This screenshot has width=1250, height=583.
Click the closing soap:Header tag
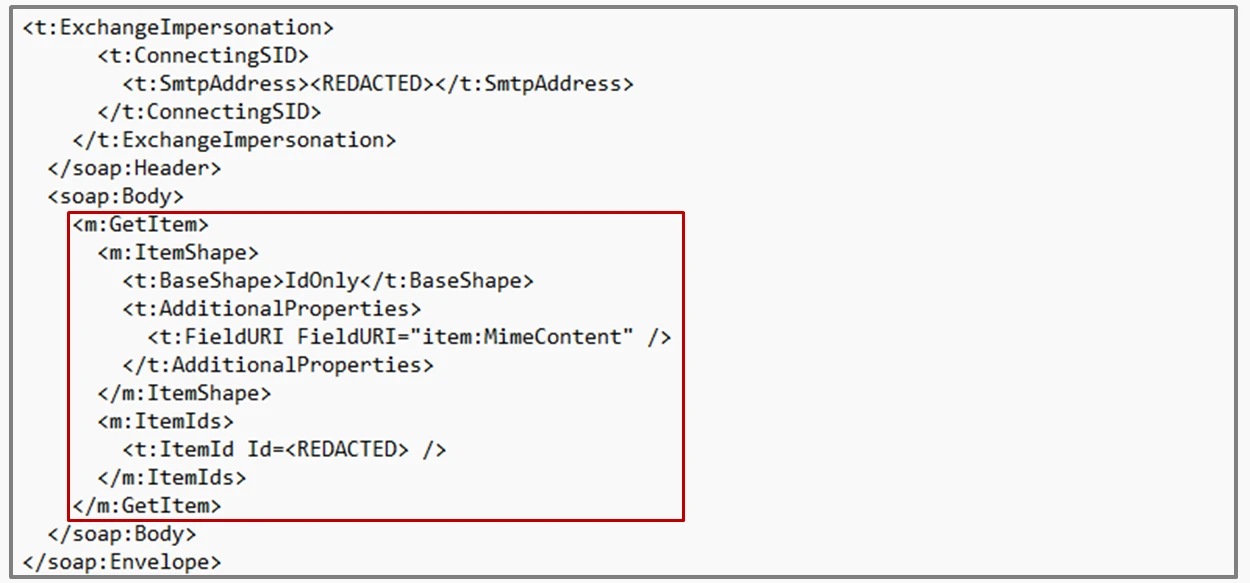pos(134,168)
